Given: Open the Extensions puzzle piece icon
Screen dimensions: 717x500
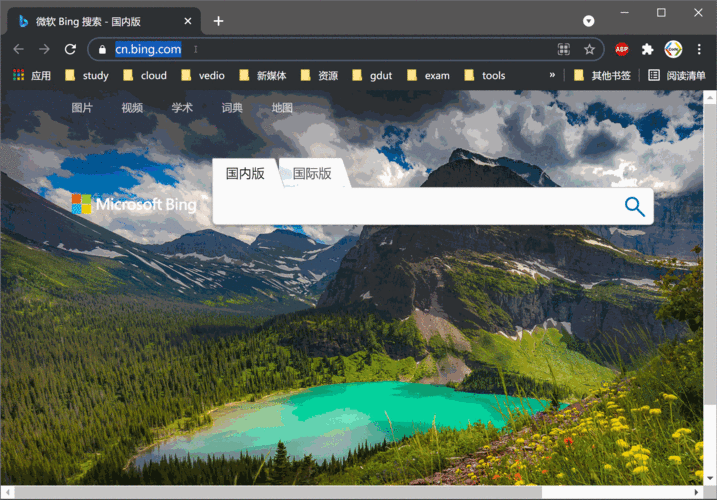Looking at the screenshot, I should [x=647, y=49].
